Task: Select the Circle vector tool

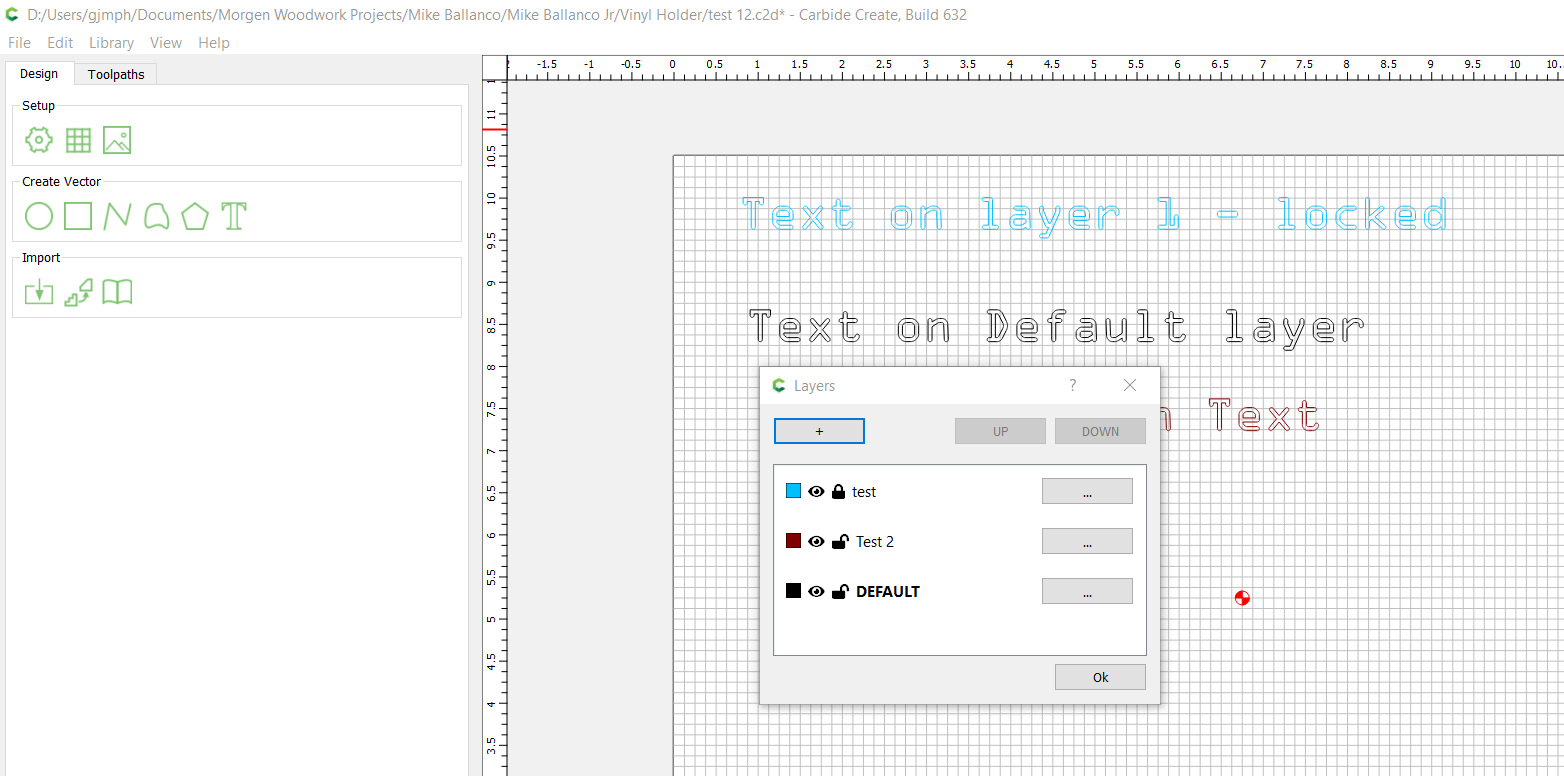Action: (38, 216)
